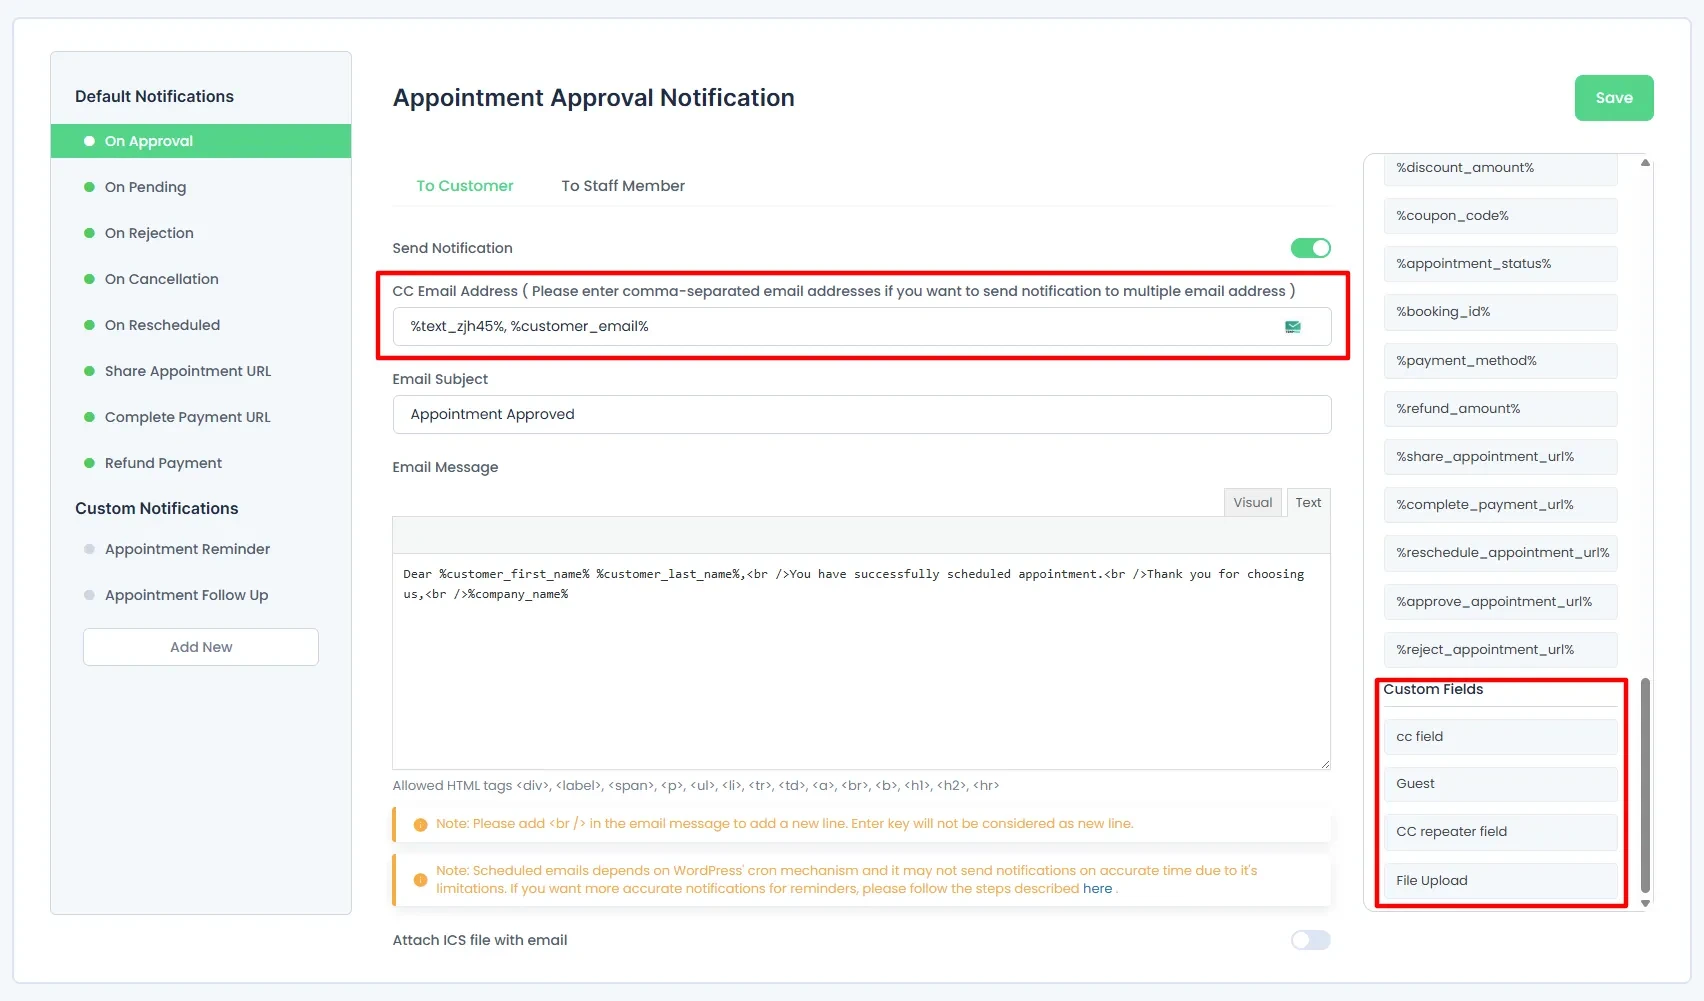The height and width of the screenshot is (1001, 1704).
Task: Switch to the To Staff Member tab
Action: pos(623,186)
